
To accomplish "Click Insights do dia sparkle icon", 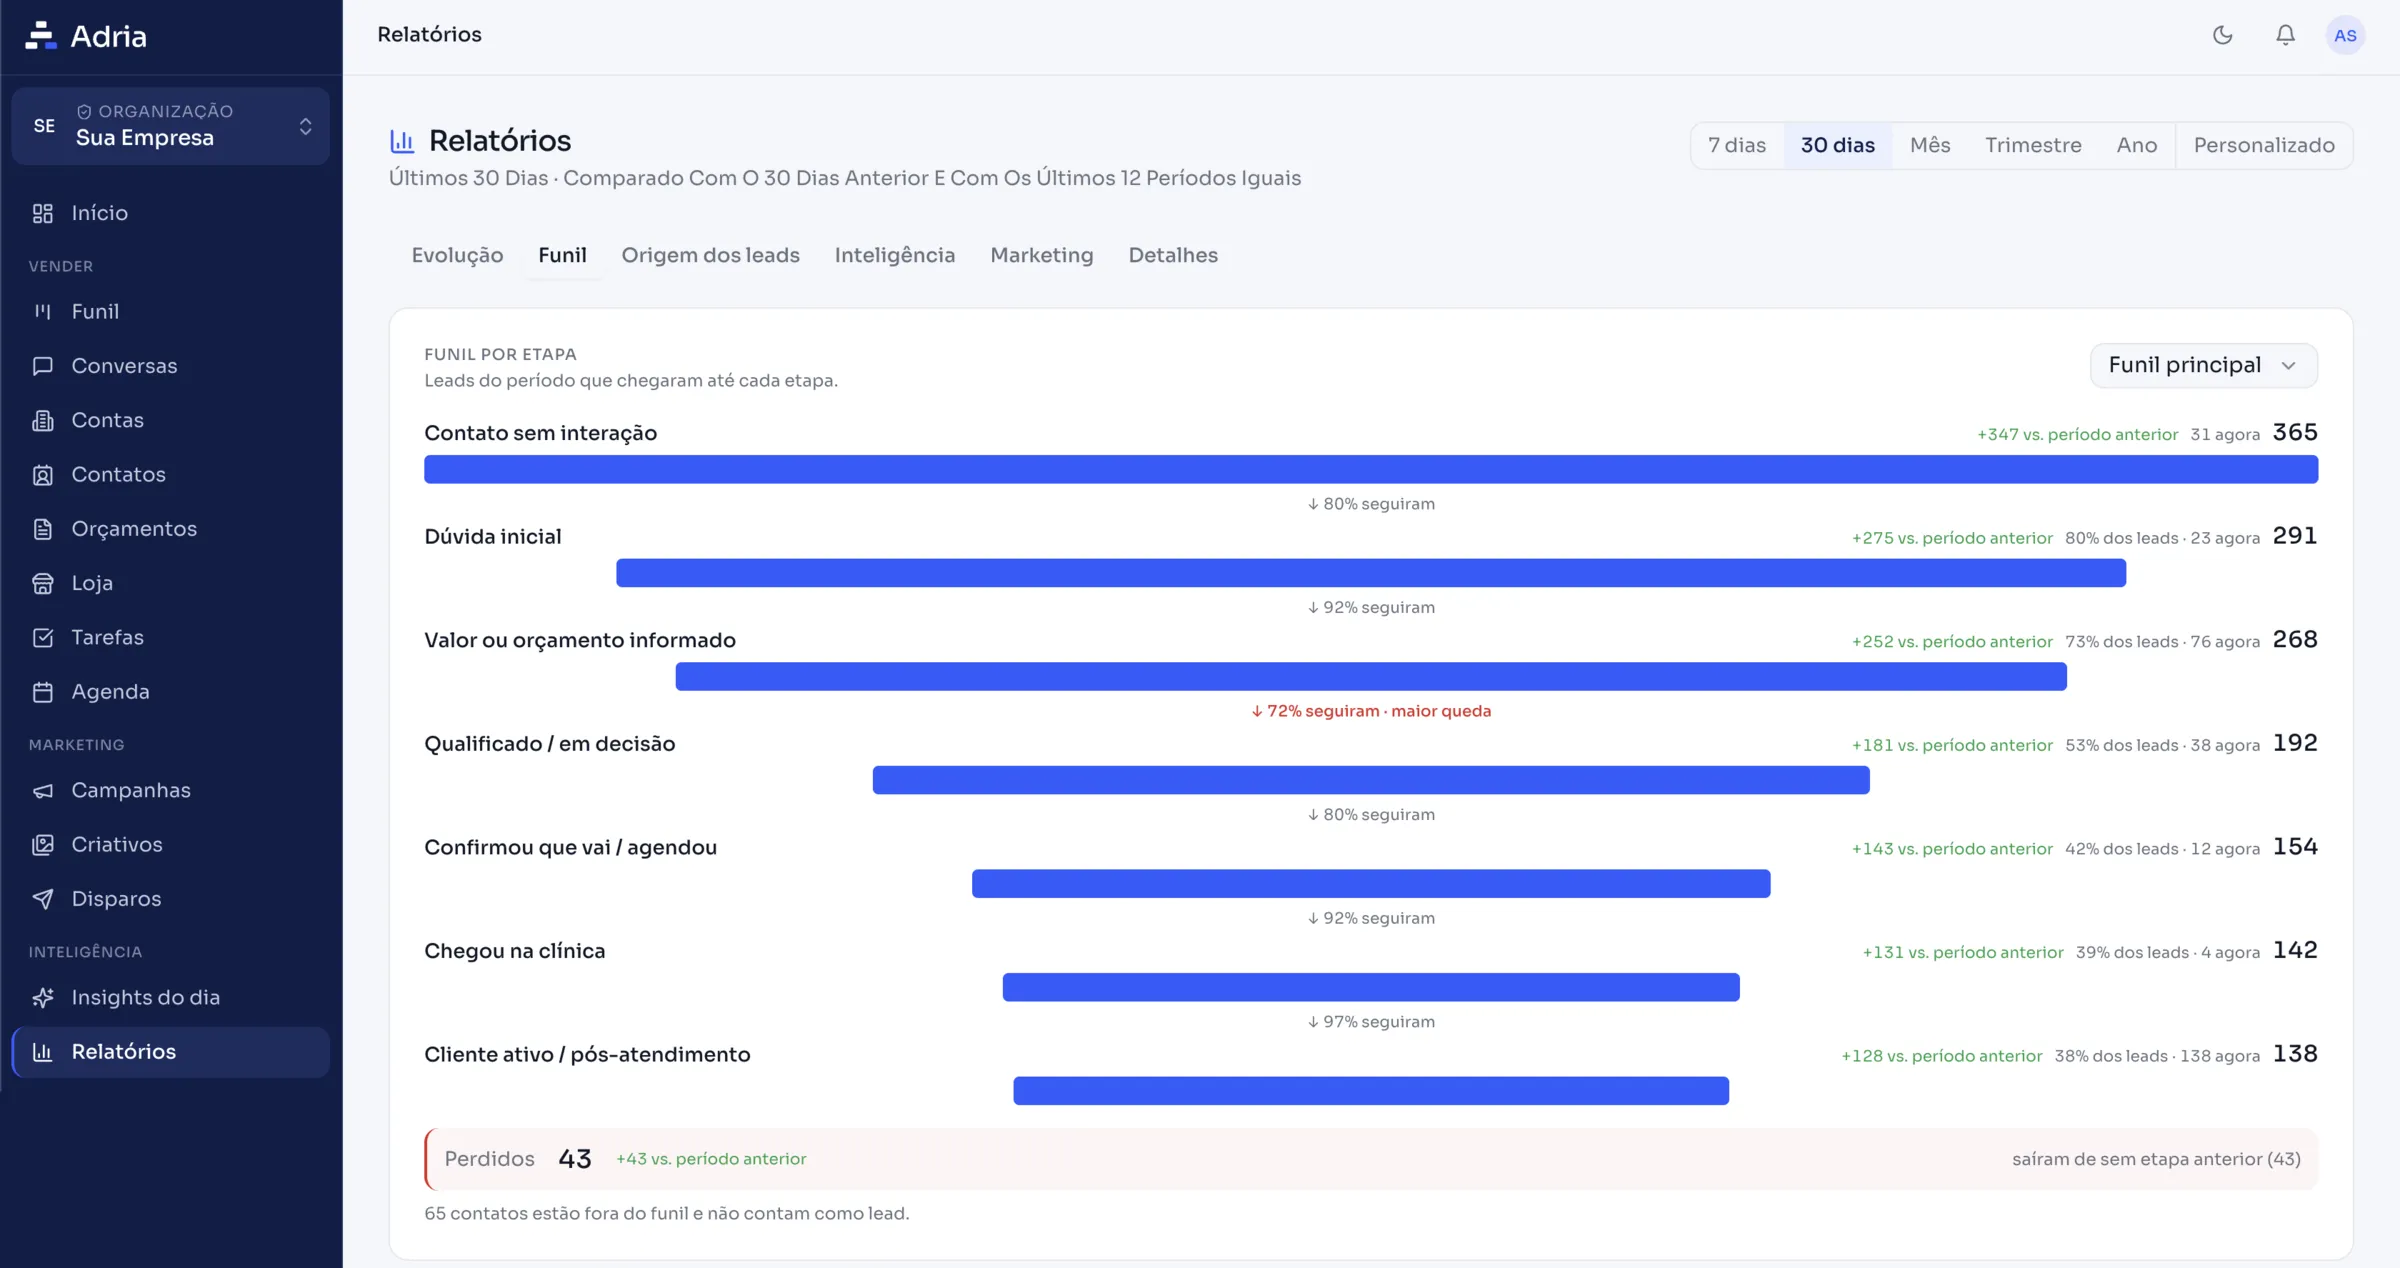I will point(42,998).
